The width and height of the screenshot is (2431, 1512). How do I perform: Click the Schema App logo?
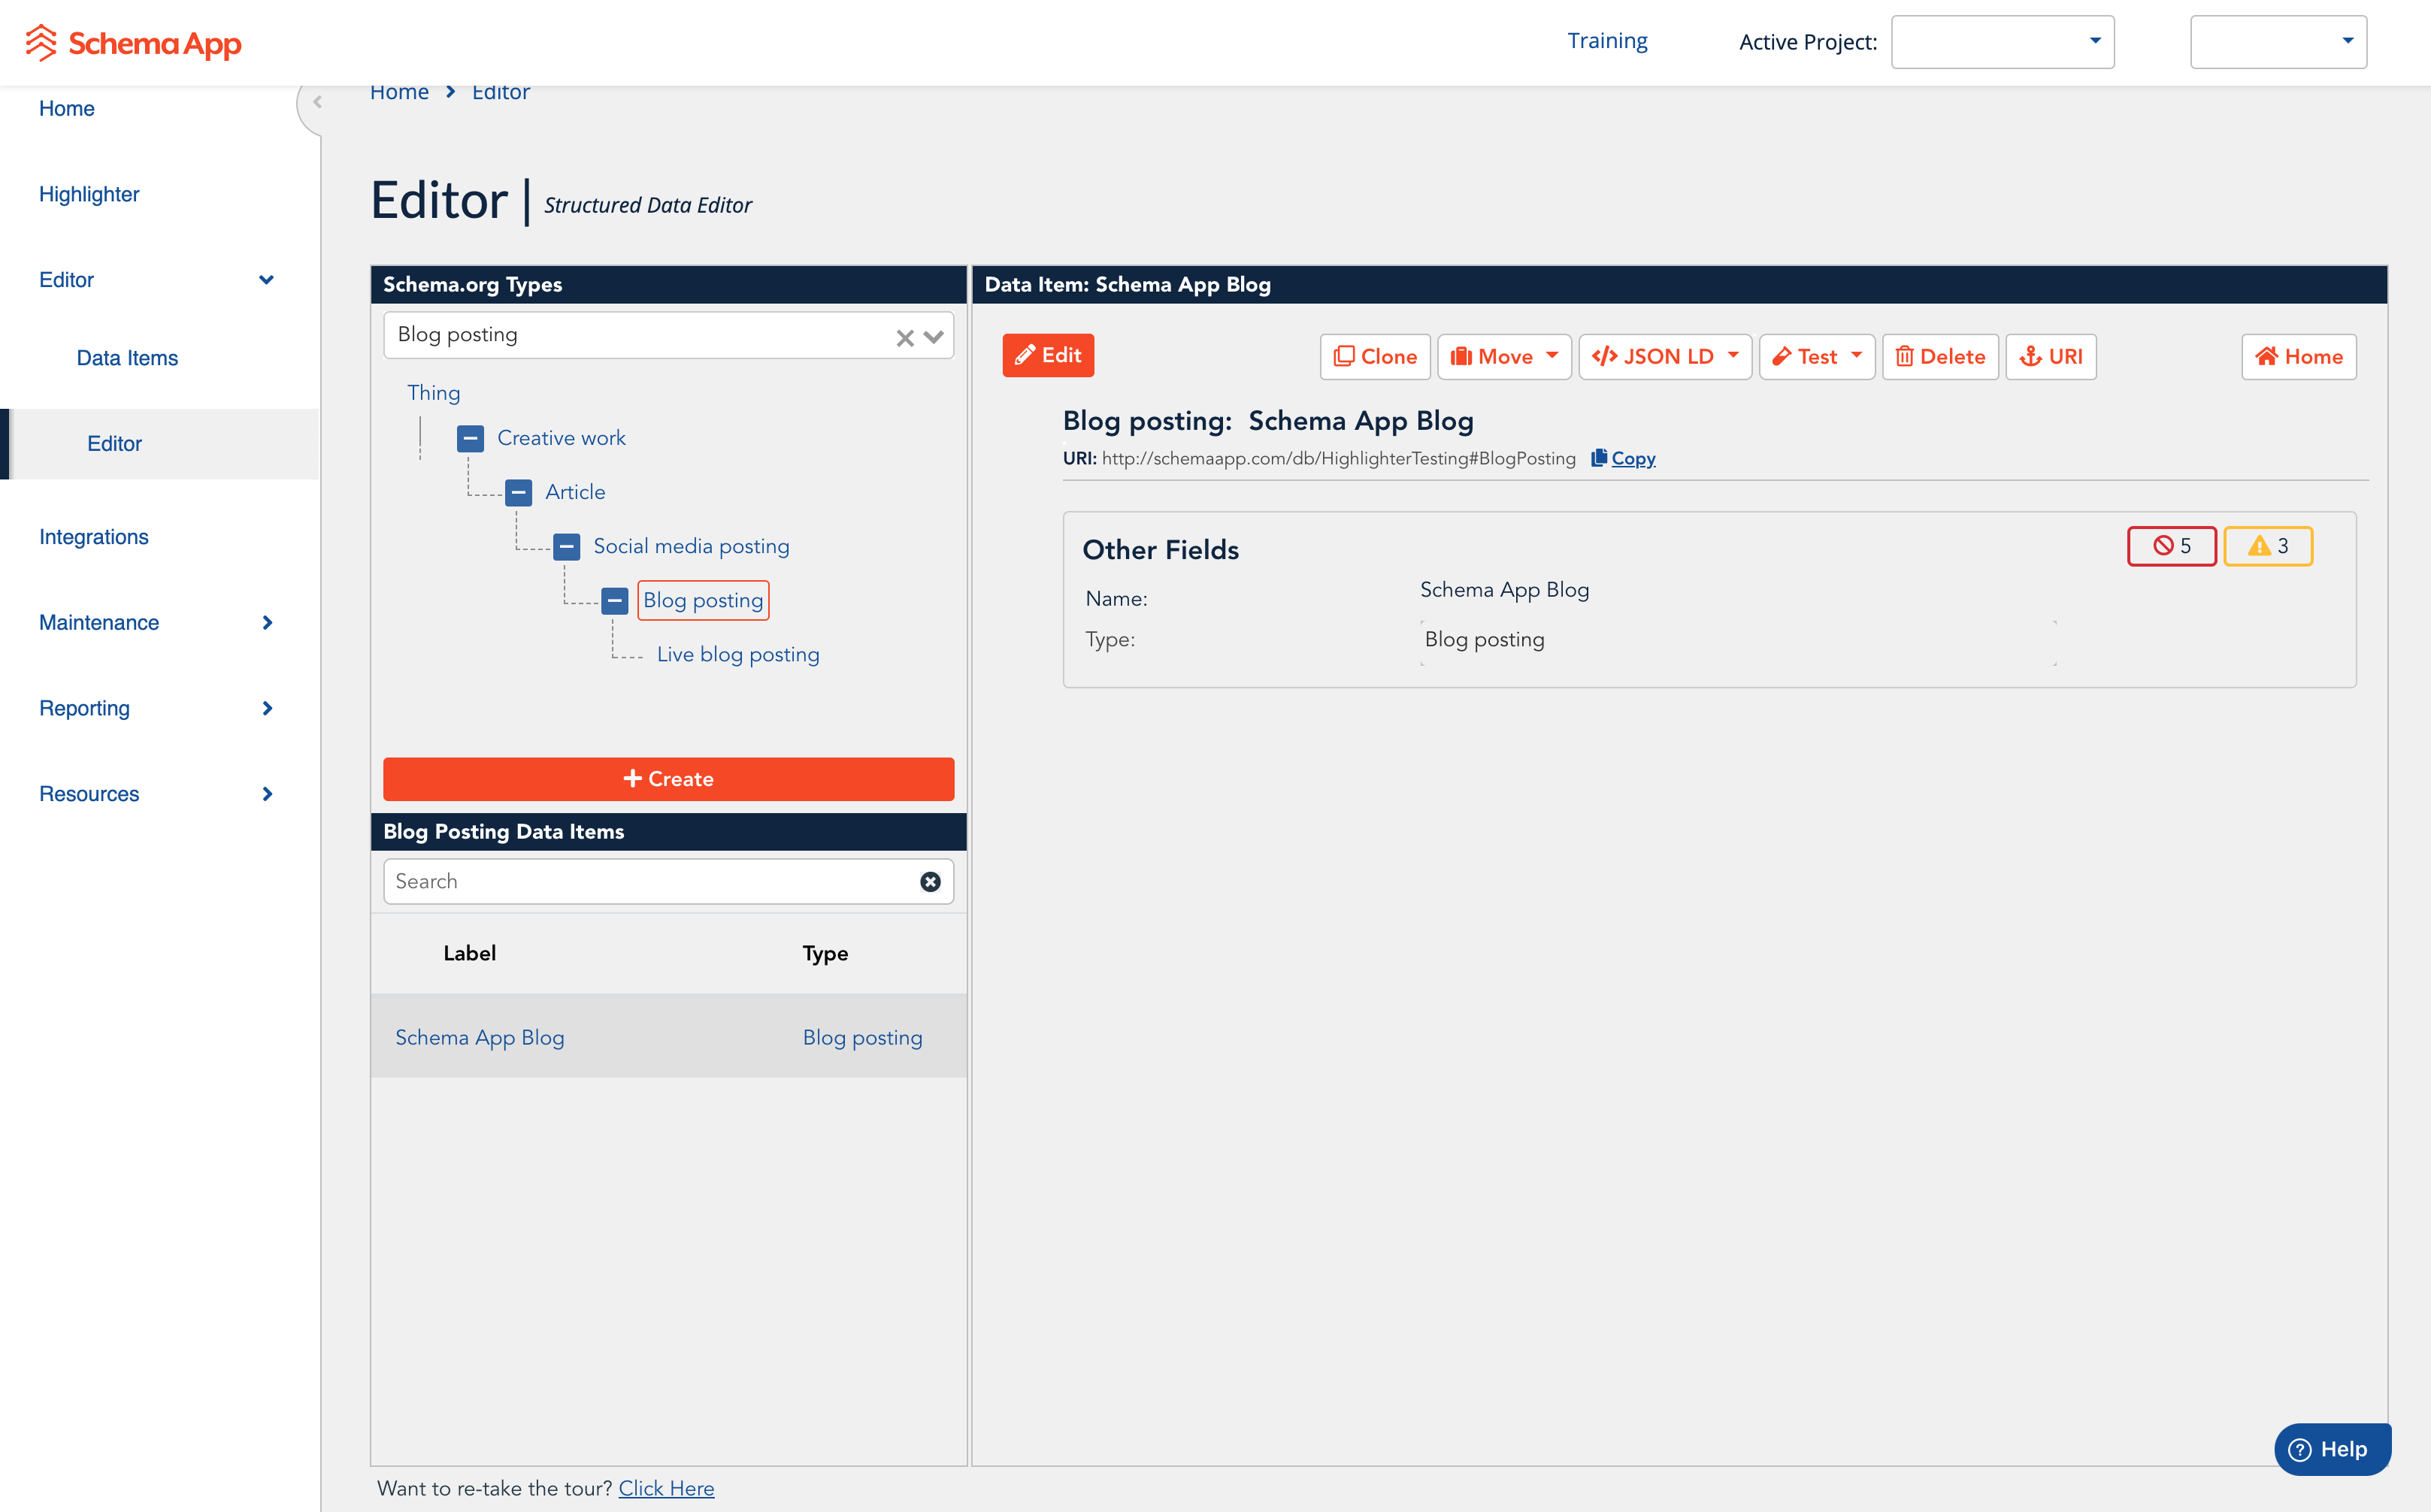click(x=133, y=43)
